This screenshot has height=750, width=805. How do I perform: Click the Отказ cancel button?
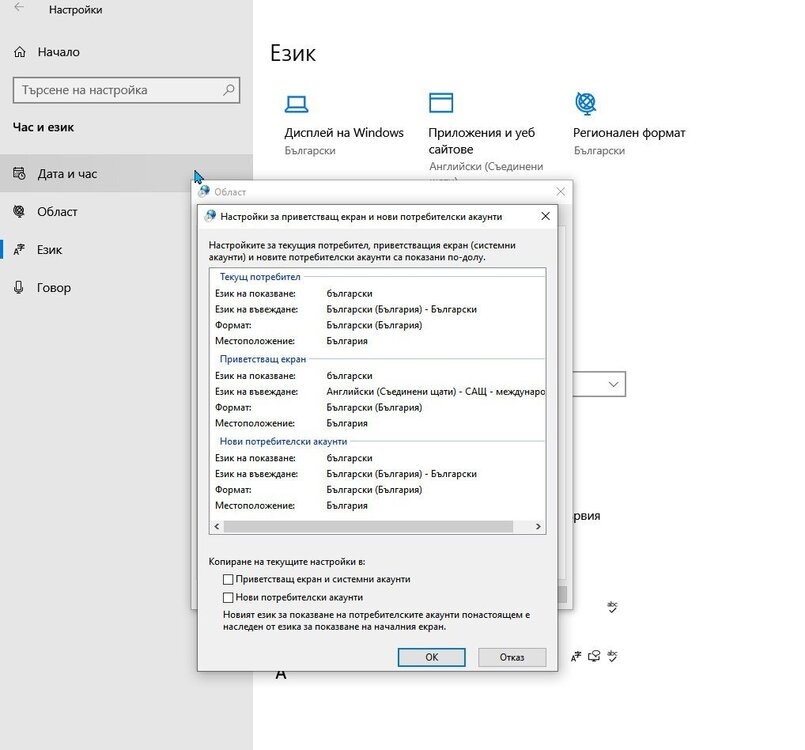tap(512, 657)
